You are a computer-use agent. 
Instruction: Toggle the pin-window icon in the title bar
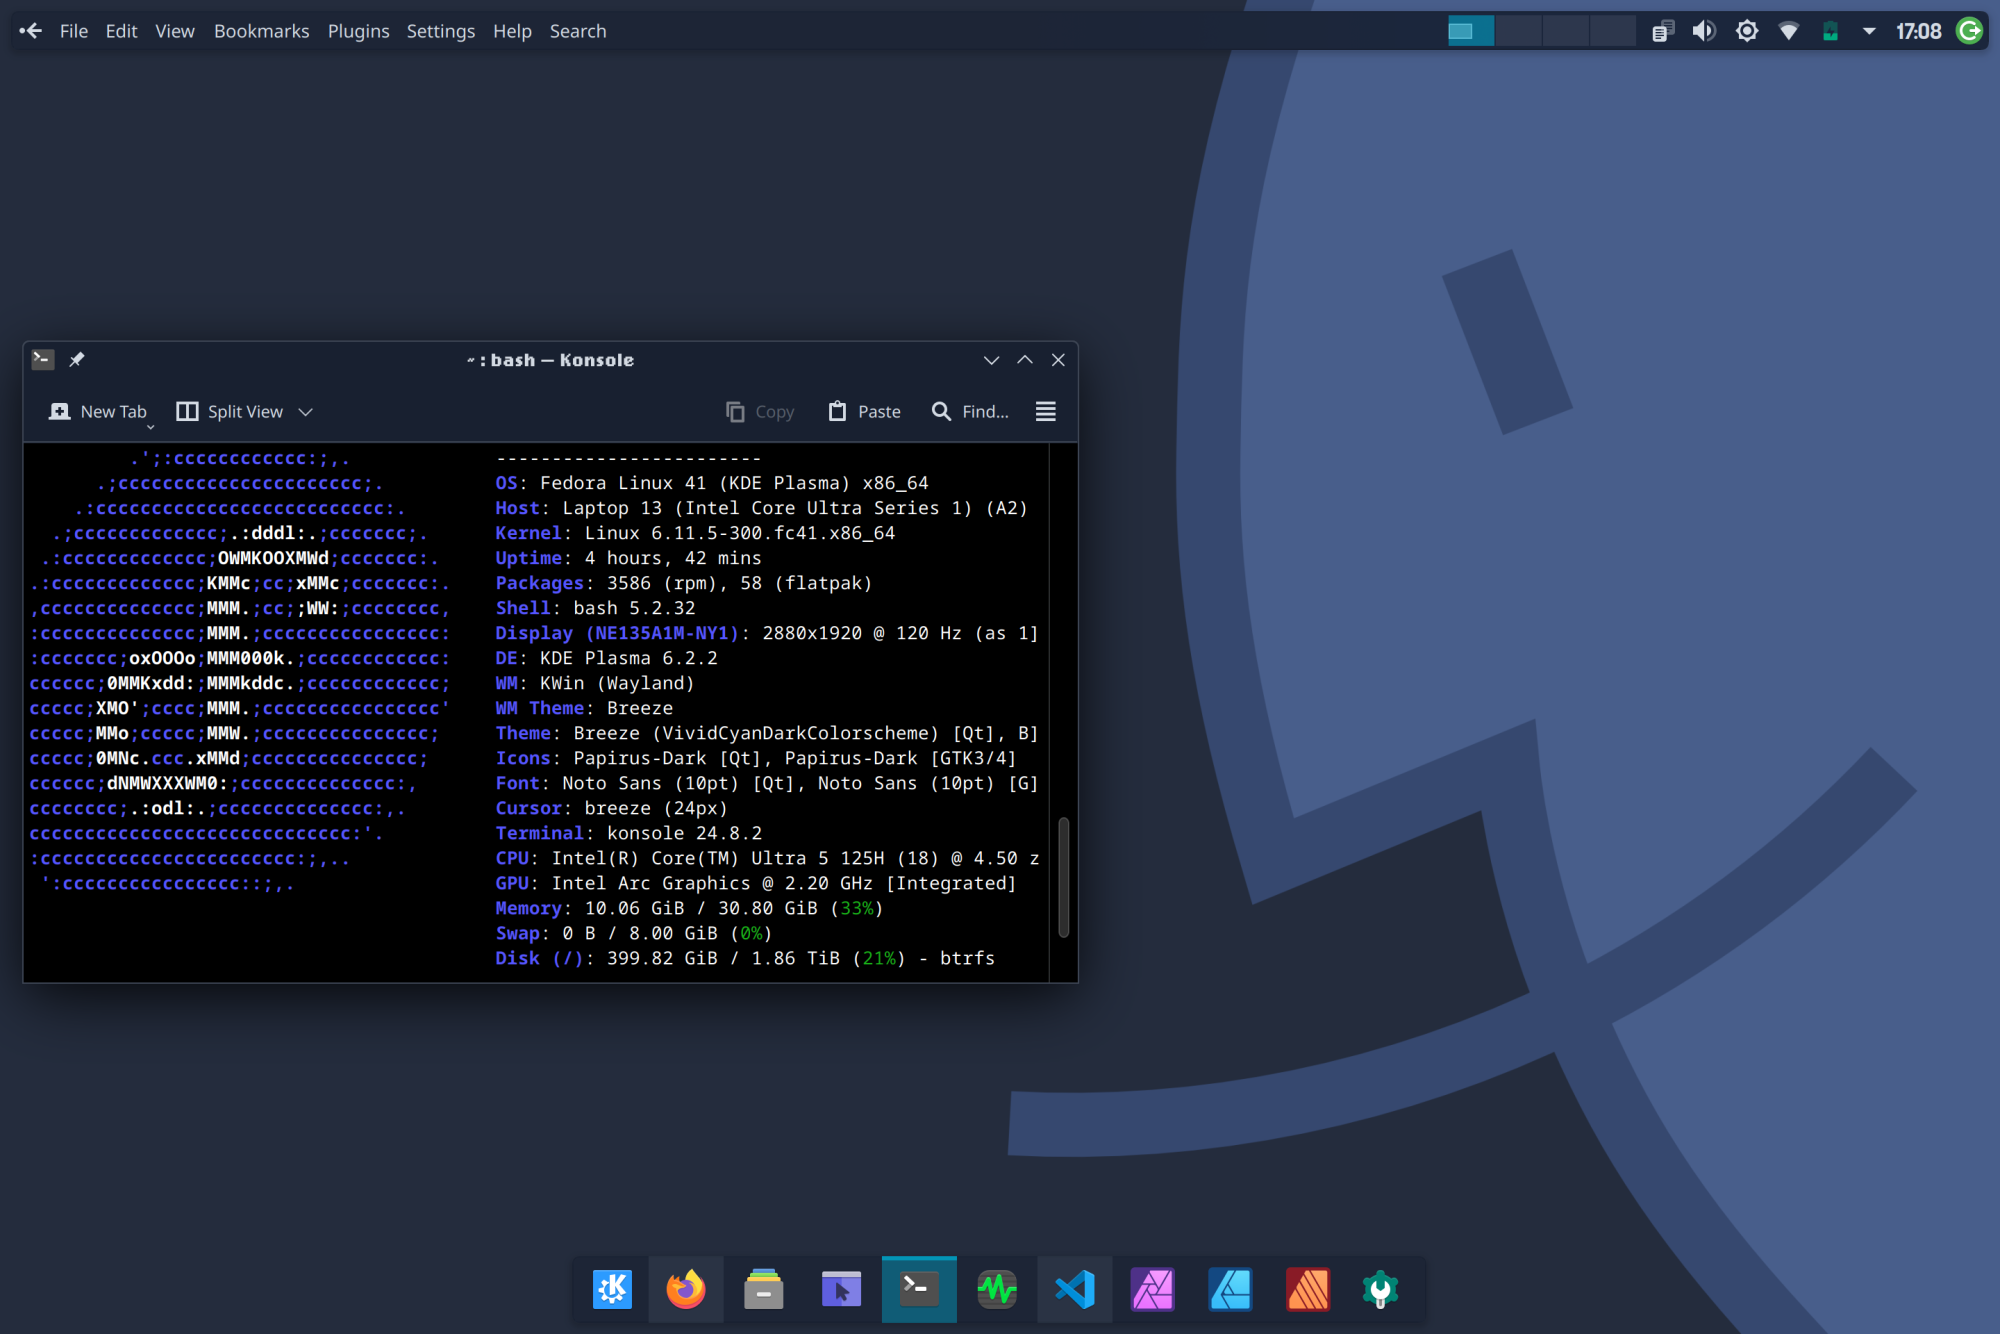click(x=77, y=359)
